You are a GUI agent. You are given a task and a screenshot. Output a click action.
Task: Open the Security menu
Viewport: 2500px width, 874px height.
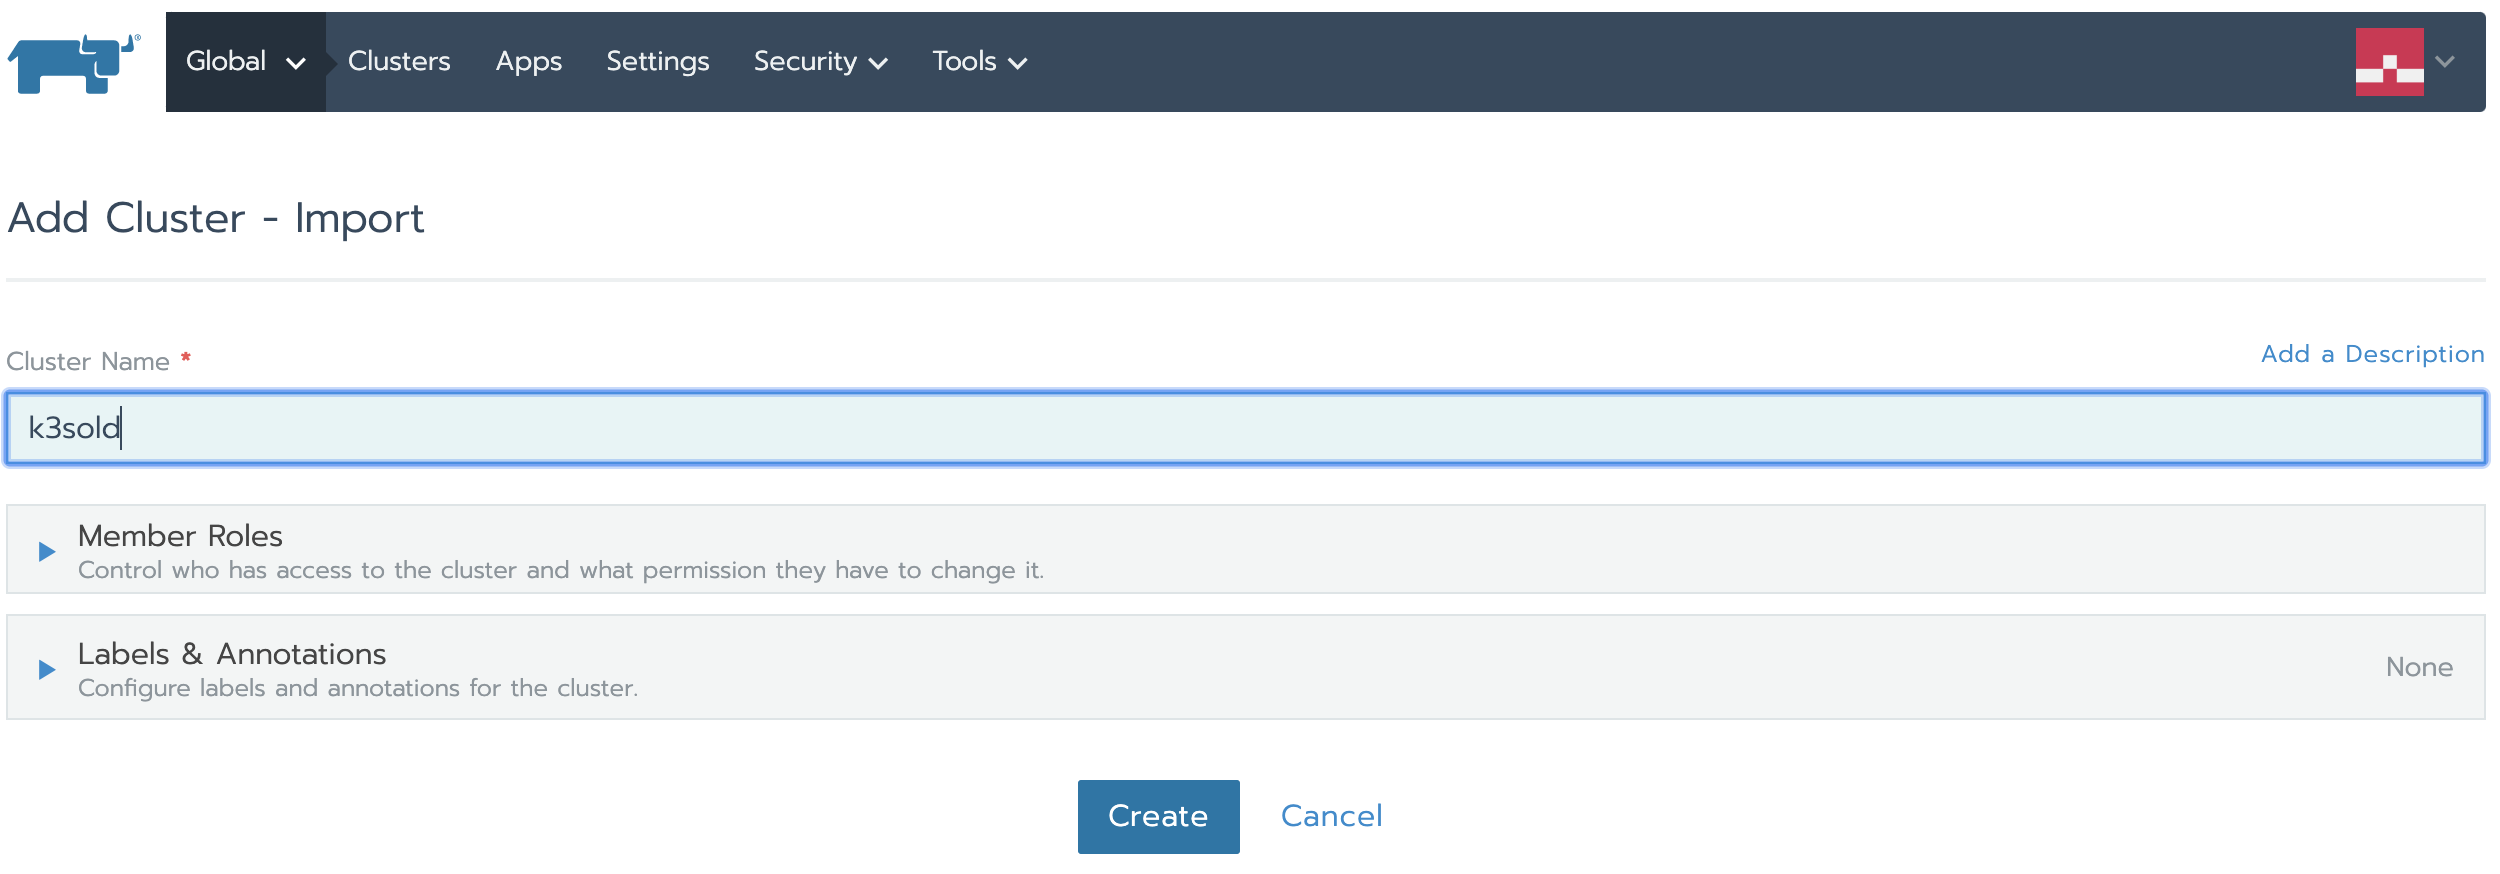(x=805, y=62)
